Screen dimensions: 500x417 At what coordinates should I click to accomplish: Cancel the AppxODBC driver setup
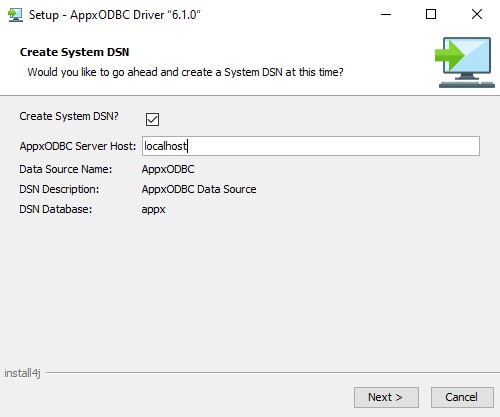coord(462,397)
